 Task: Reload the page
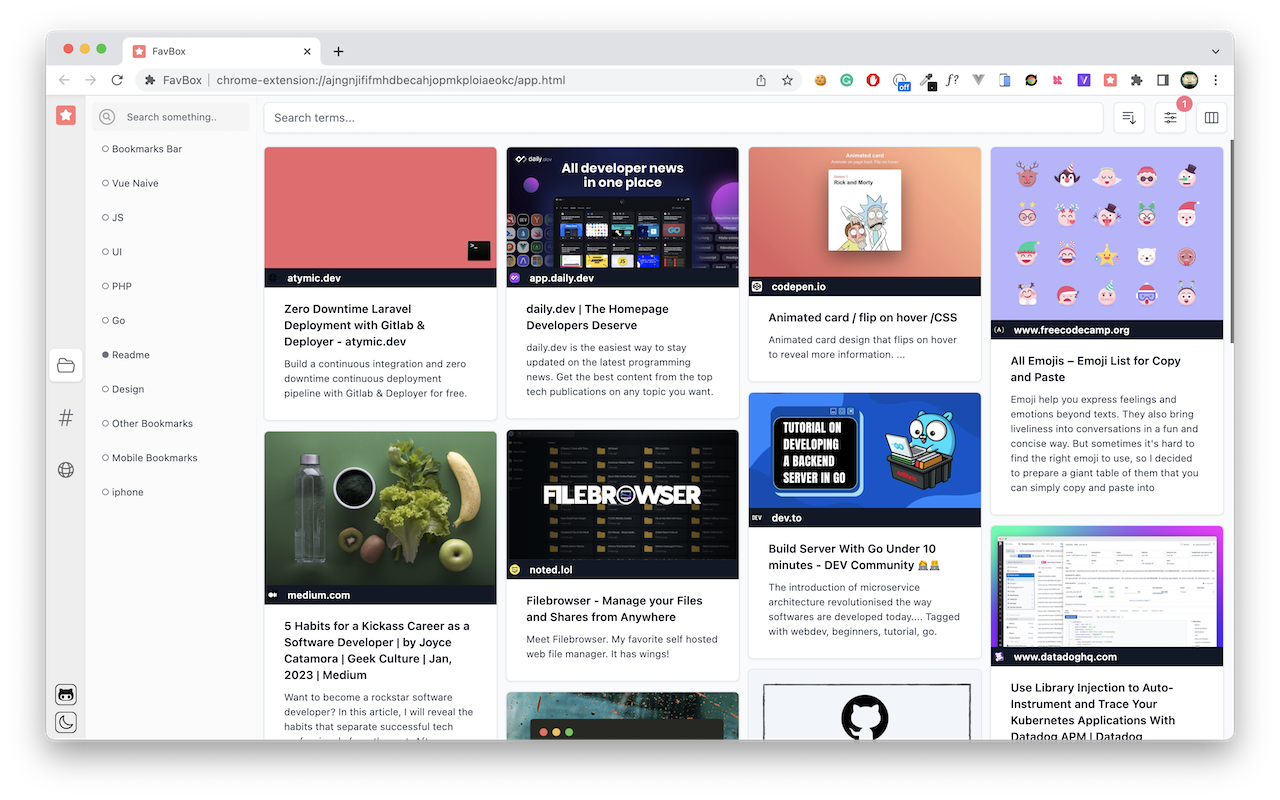click(117, 80)
